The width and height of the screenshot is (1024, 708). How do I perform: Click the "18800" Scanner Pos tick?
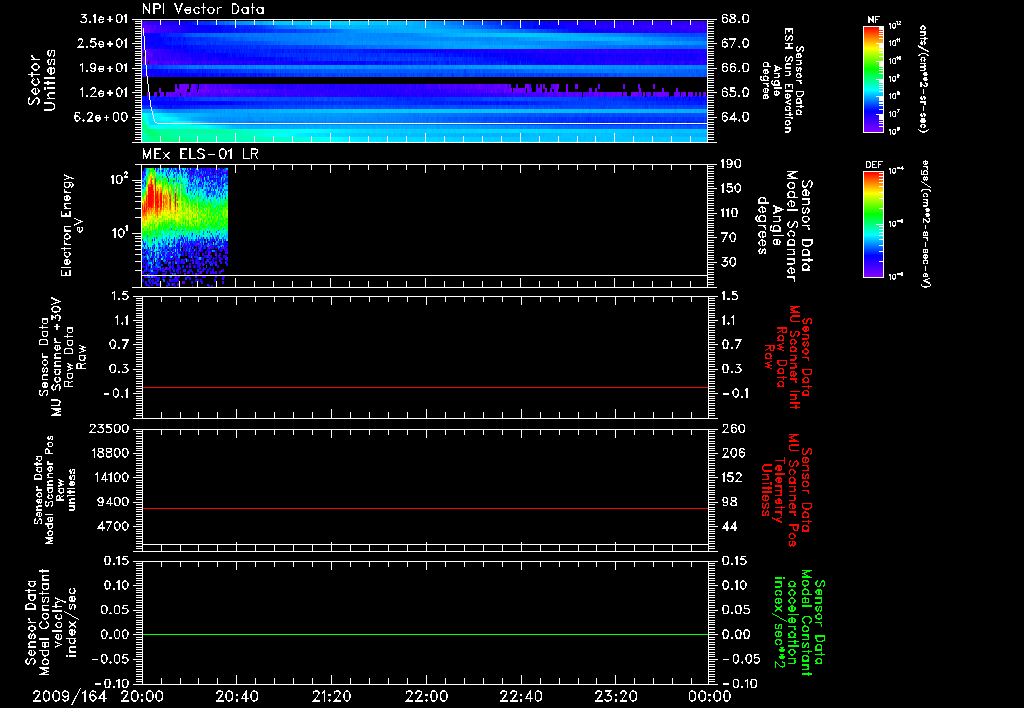110,453
